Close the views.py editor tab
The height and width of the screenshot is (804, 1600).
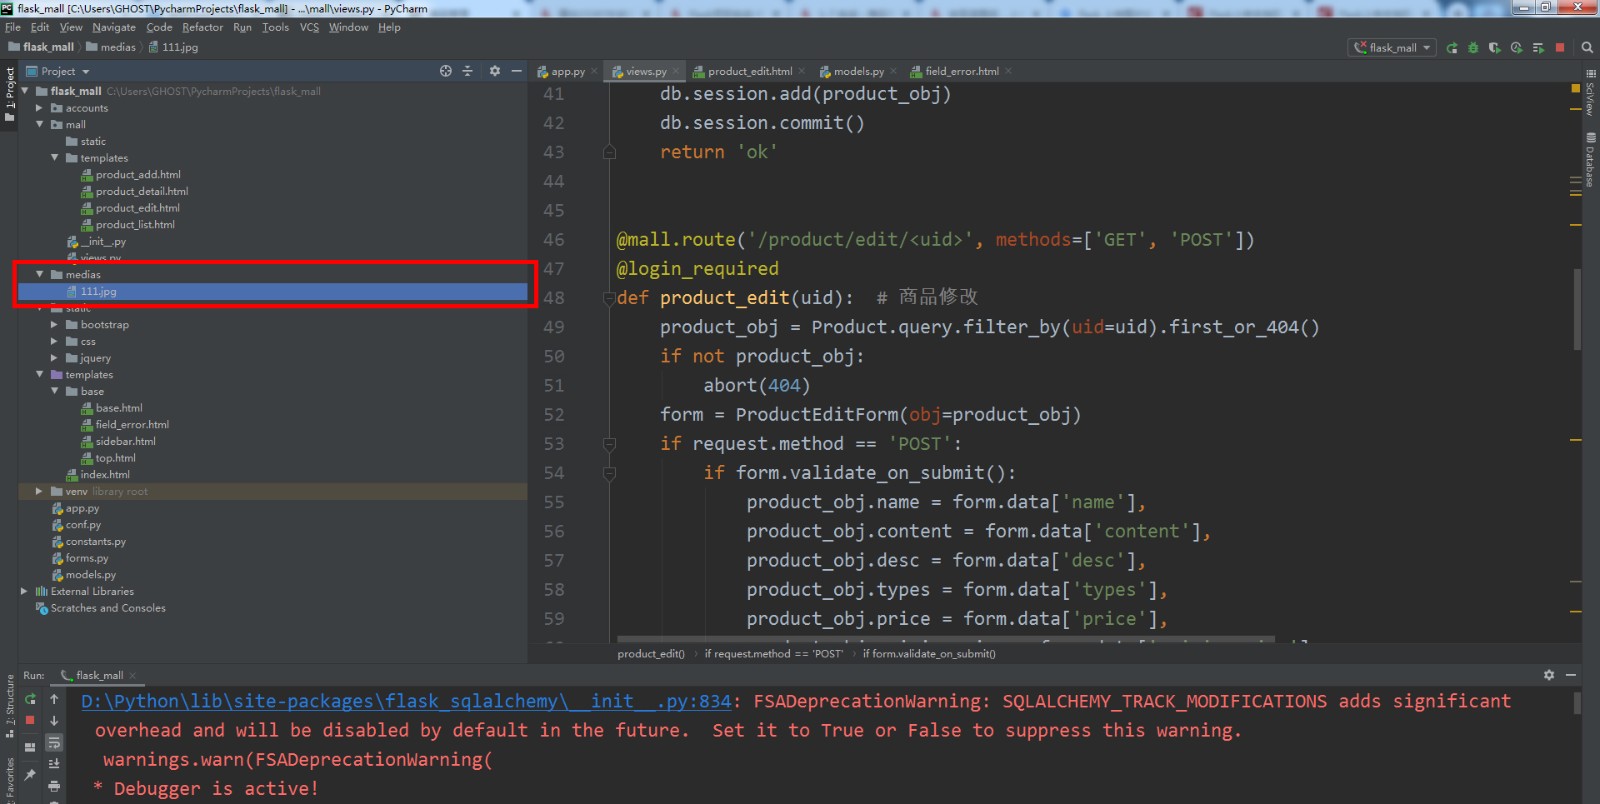(x=675, y=71)
